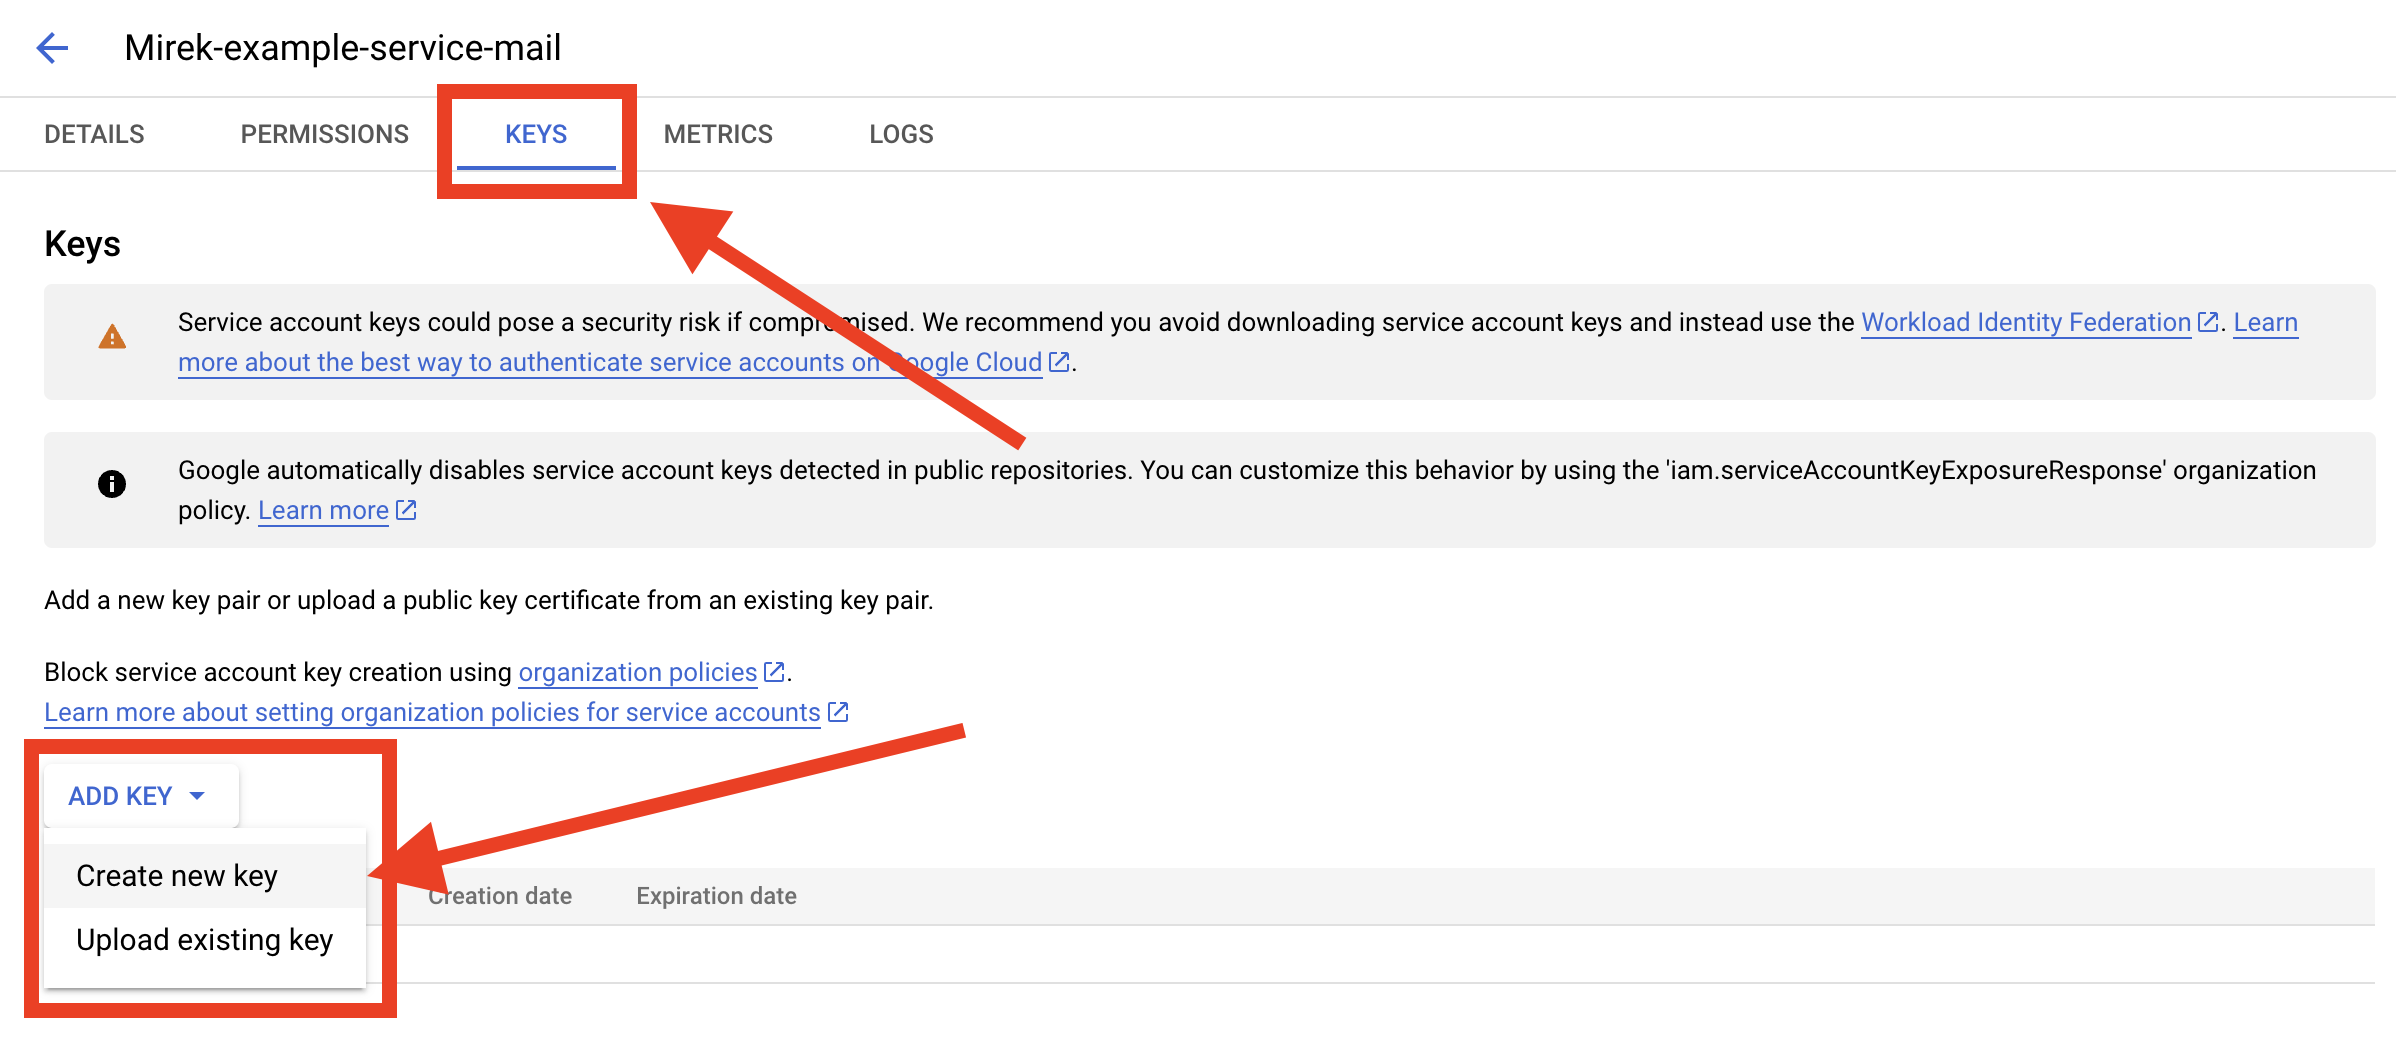
Task: Click the 'Expiration date' column header
Action: tap(716, 896)
